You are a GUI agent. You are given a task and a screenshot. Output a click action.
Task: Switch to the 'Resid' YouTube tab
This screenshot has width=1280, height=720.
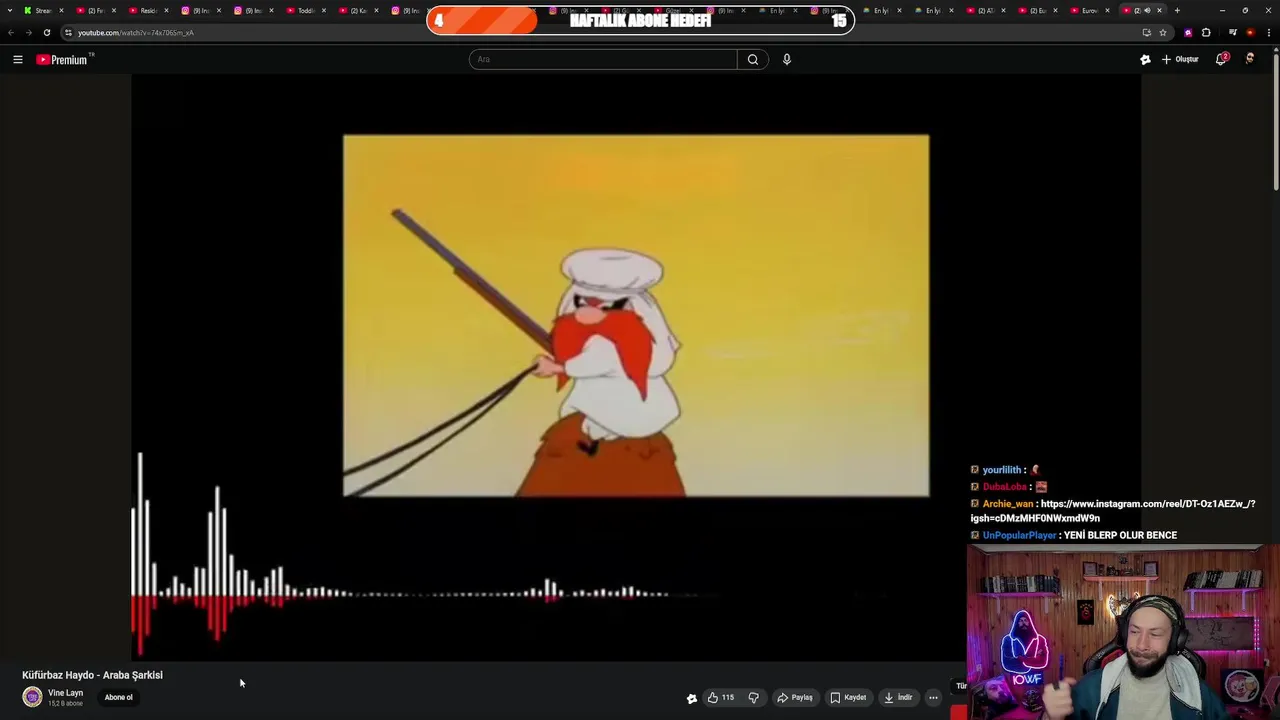click(x=146, y=10)
